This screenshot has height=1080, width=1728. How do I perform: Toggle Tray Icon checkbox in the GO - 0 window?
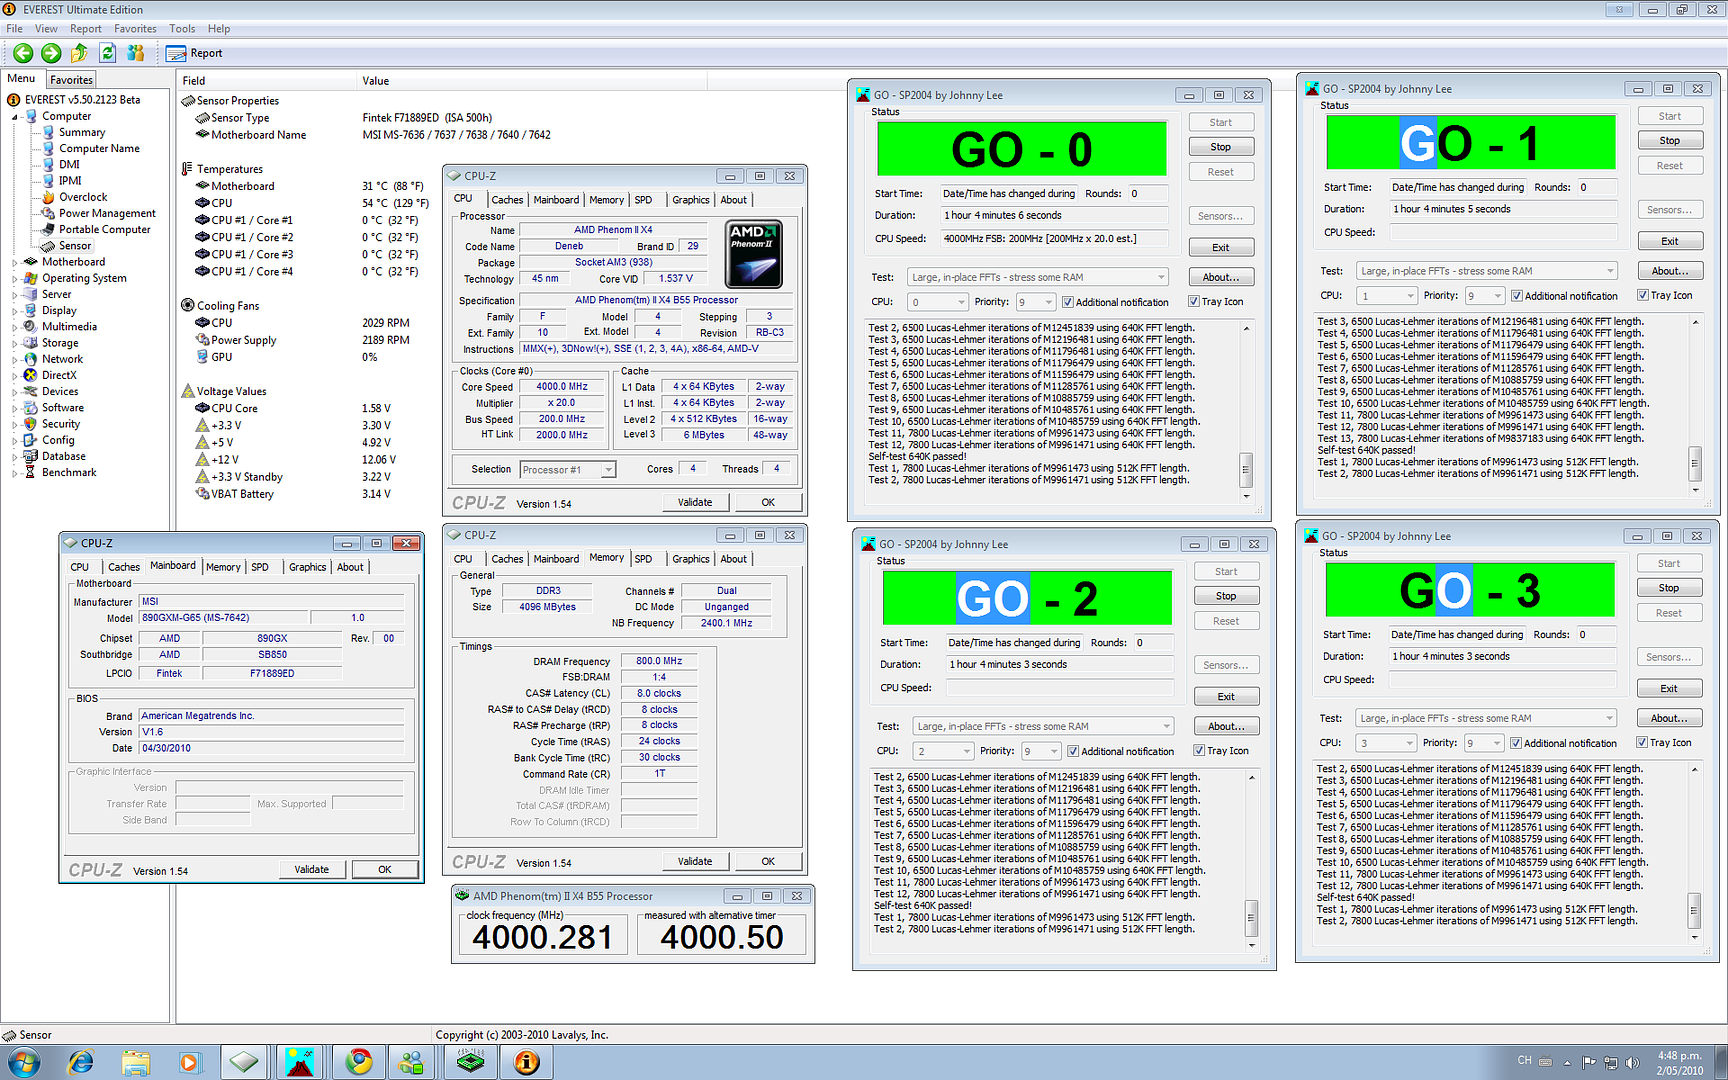pos(1194,302)
